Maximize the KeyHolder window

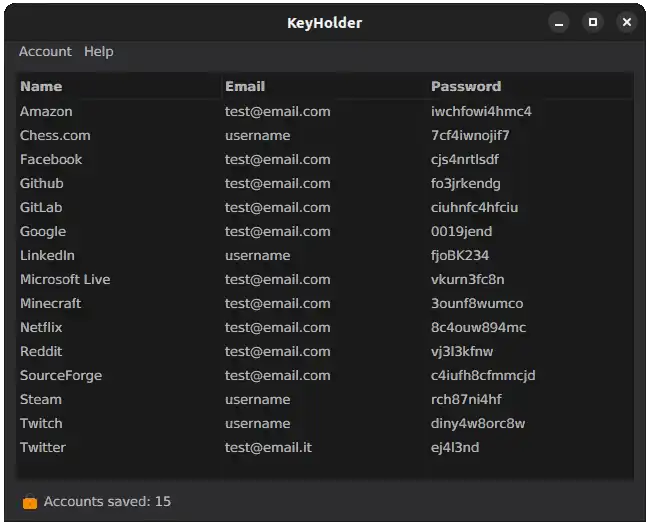point(593,22)
